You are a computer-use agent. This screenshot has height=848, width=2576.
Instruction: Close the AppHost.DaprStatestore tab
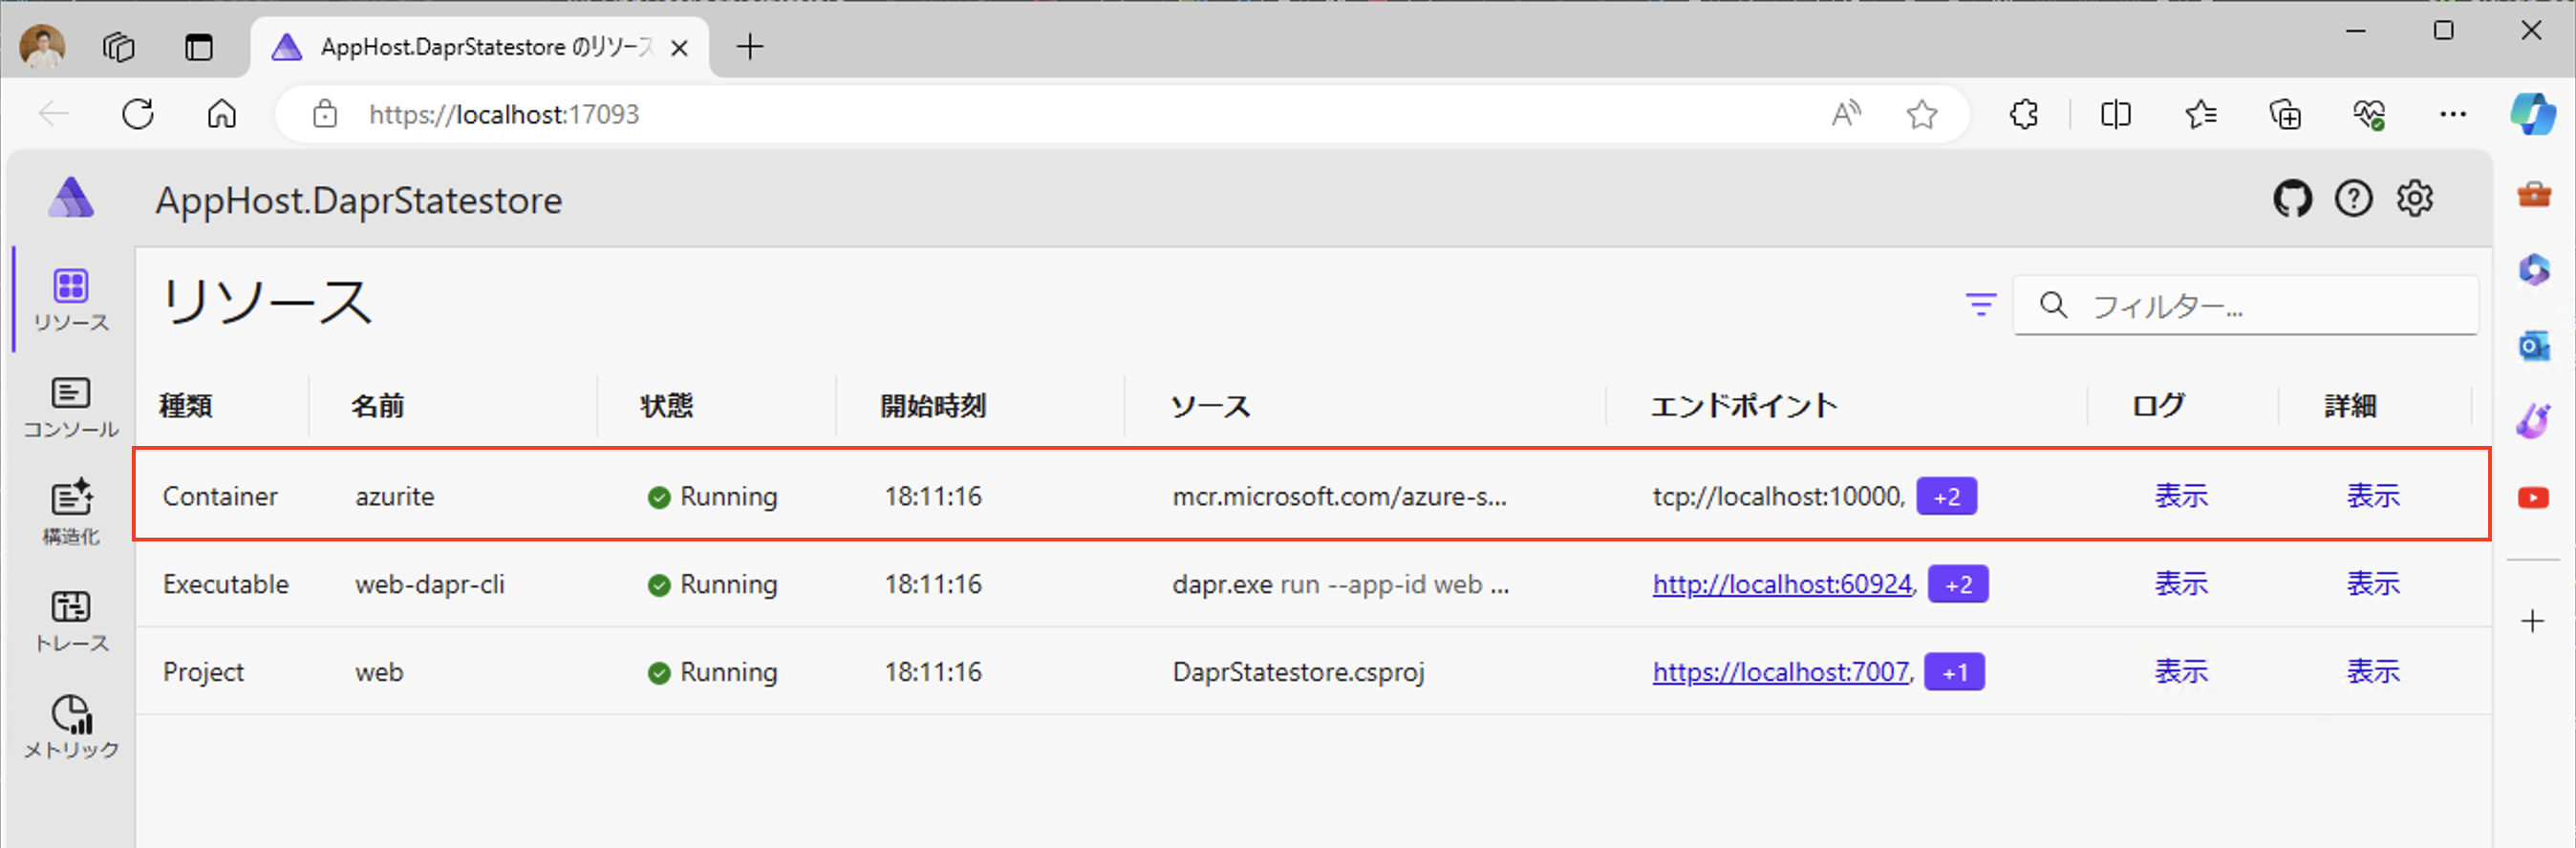[x=679, y=47]
